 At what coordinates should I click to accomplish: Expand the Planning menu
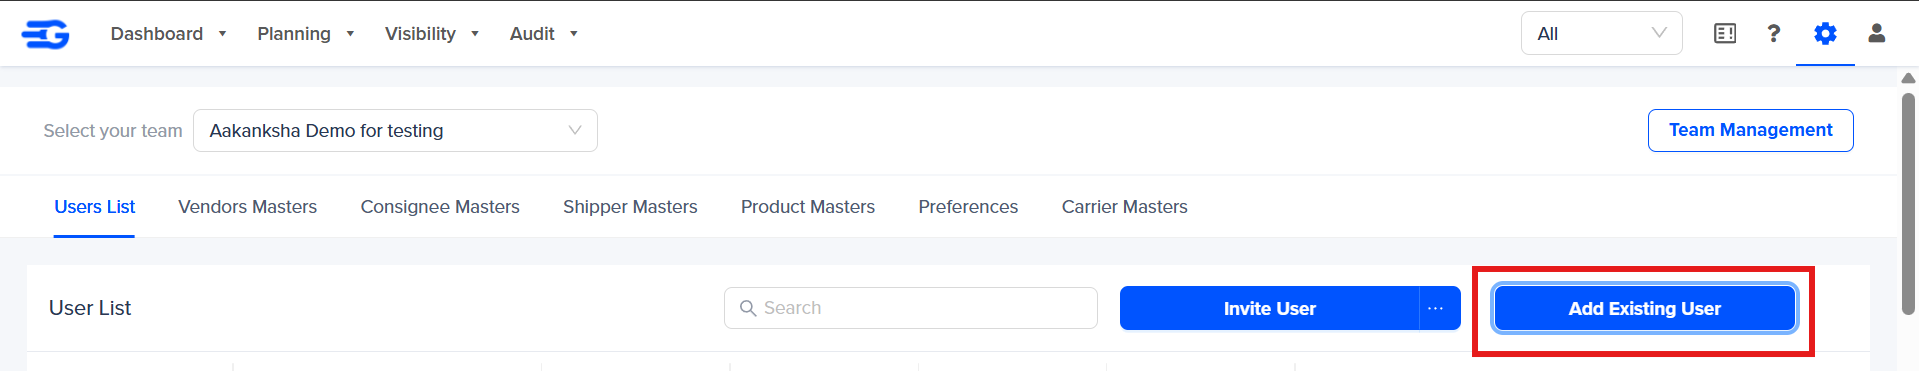306,34
